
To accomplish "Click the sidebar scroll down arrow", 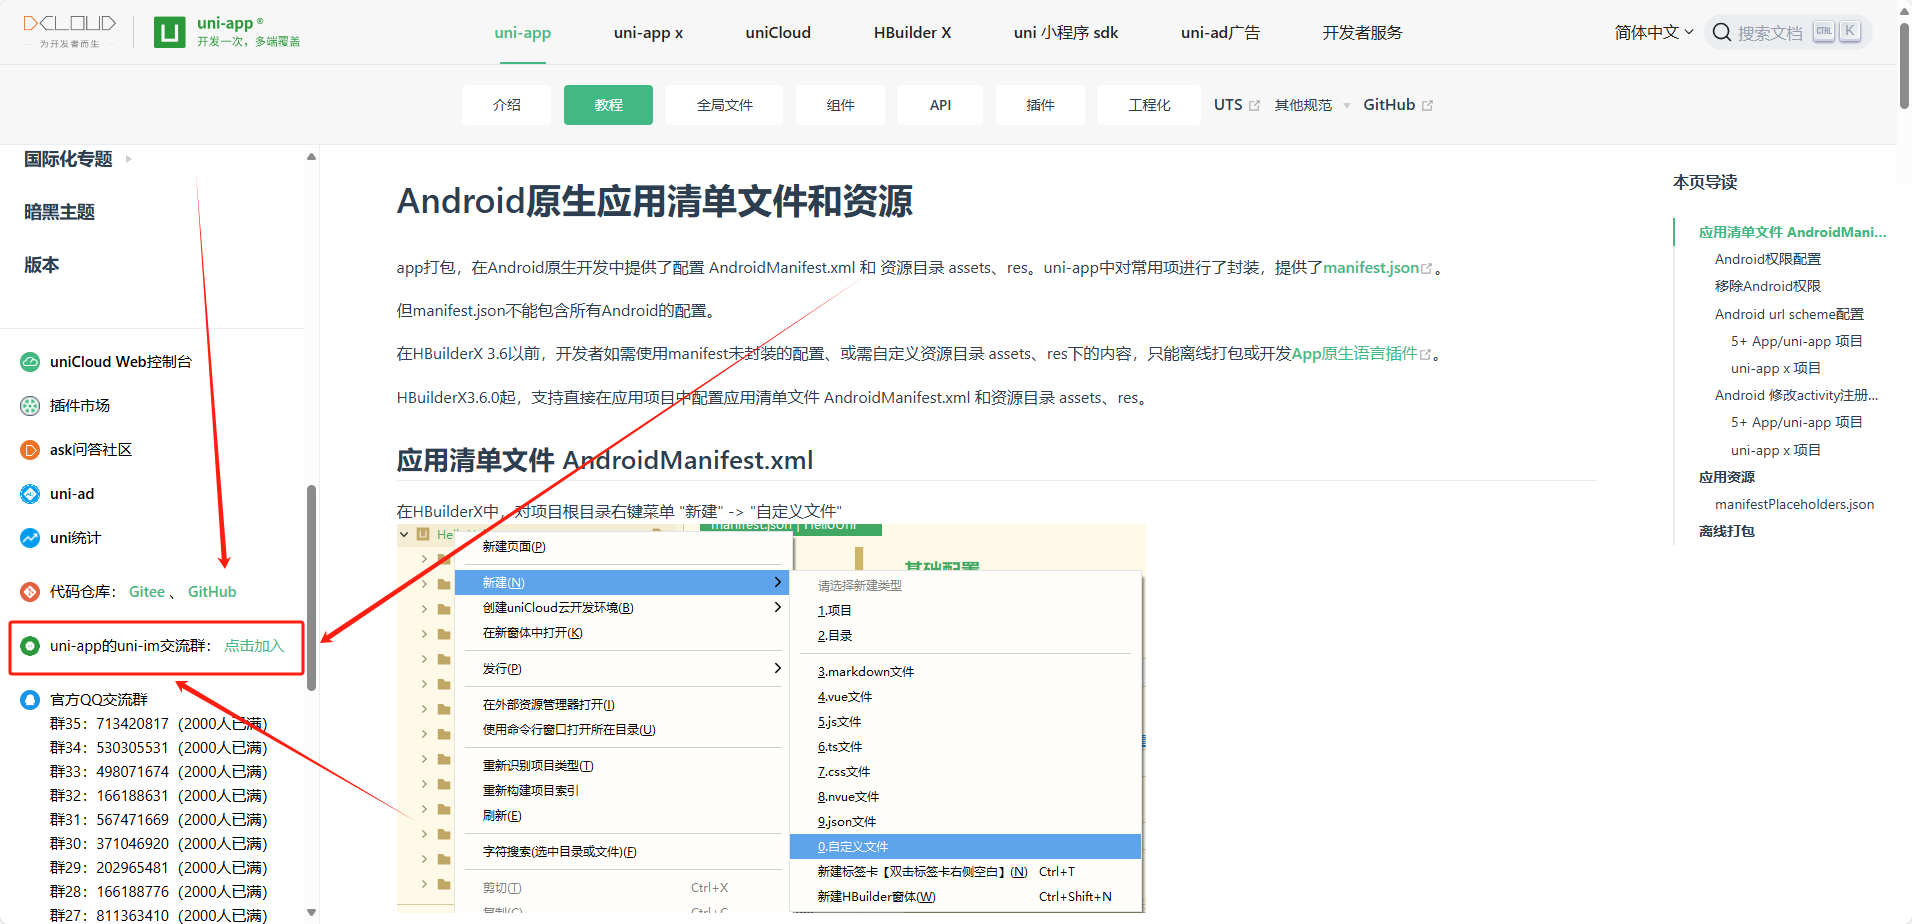I will (x=311, y=912).
